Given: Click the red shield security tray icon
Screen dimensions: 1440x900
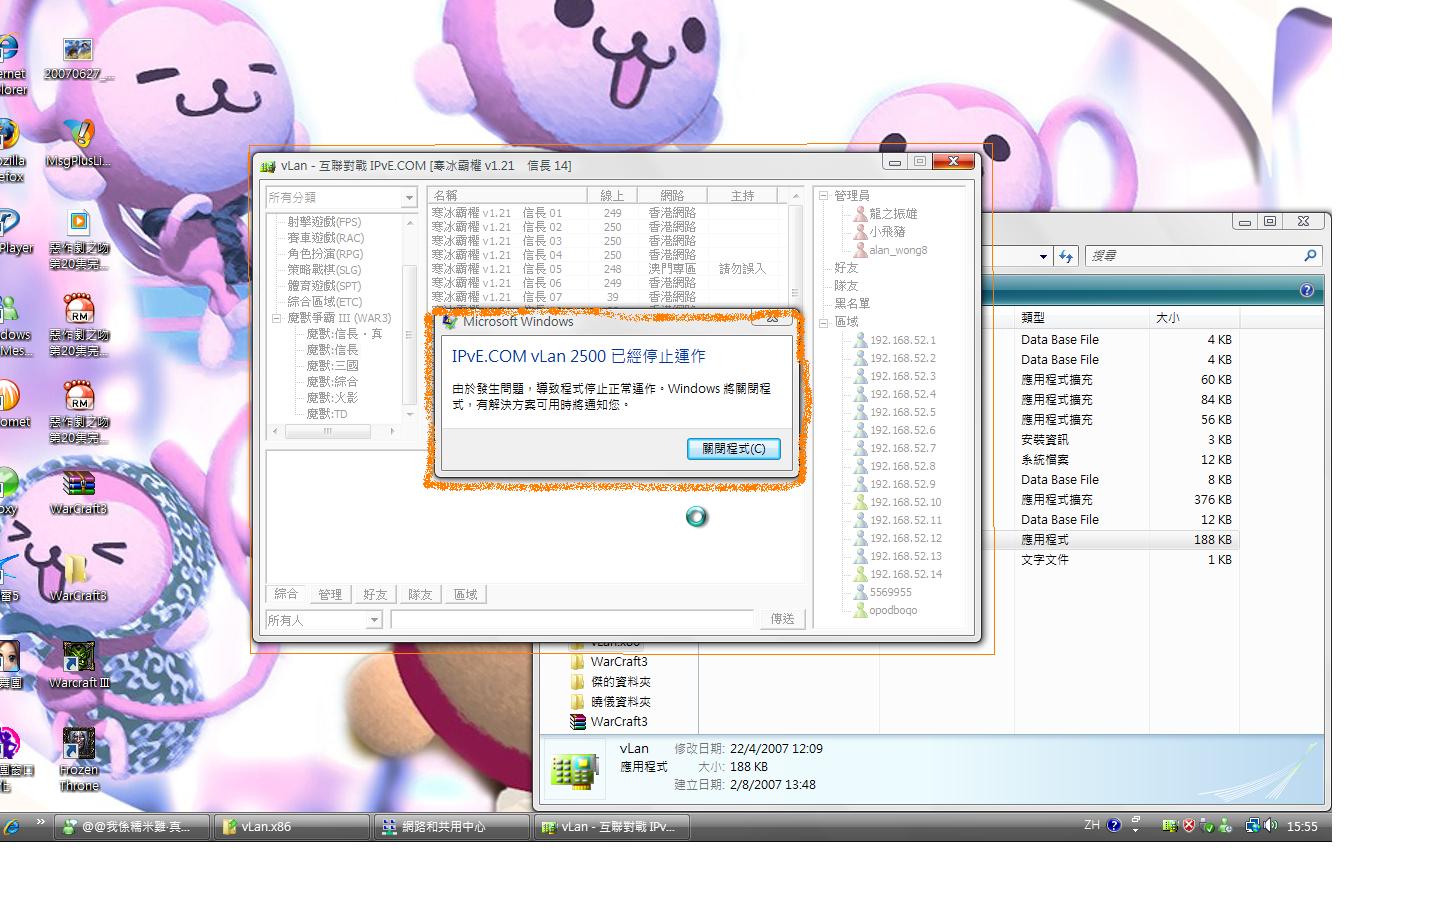Looking at the screenshot, I should (x=1189, y=826).
